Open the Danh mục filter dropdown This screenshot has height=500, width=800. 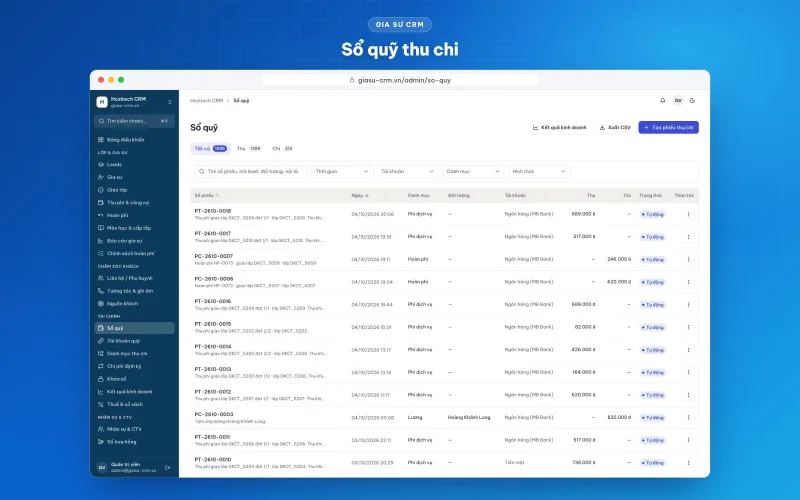473,171
